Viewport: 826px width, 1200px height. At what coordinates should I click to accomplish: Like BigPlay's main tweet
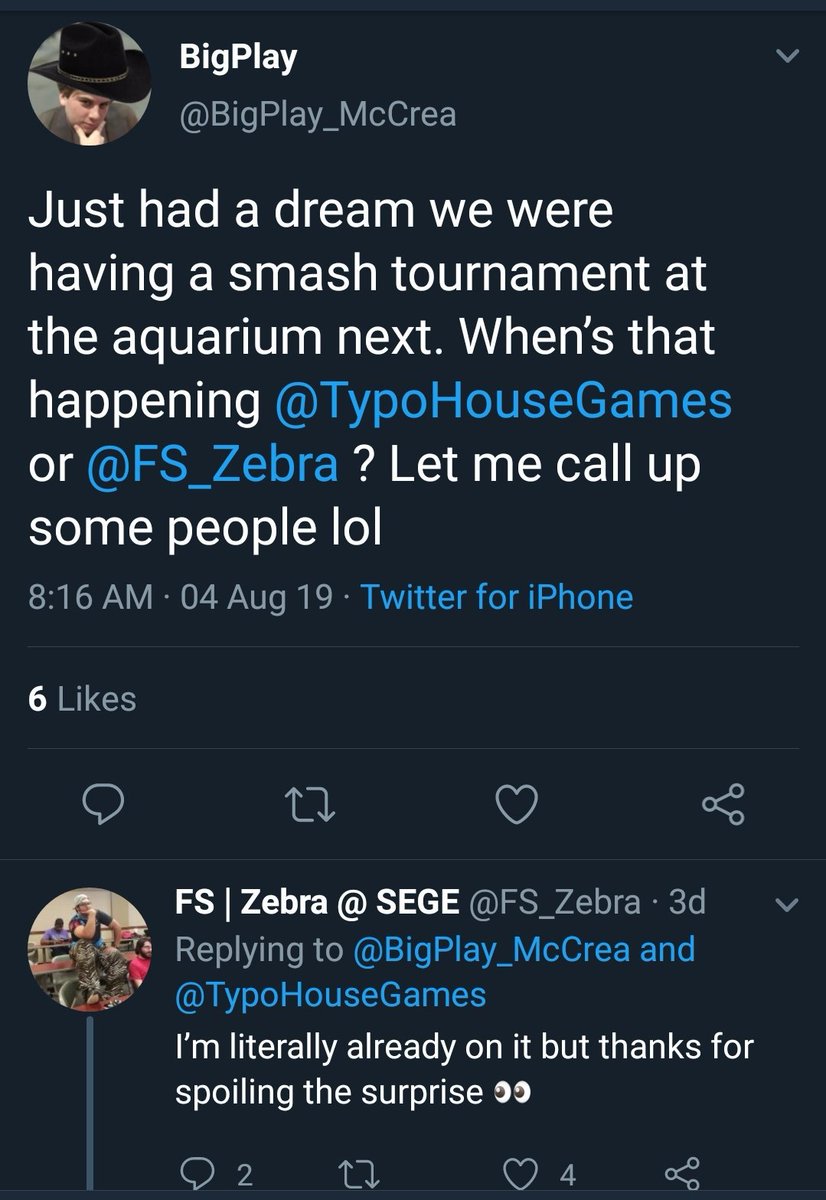(518, 803)
